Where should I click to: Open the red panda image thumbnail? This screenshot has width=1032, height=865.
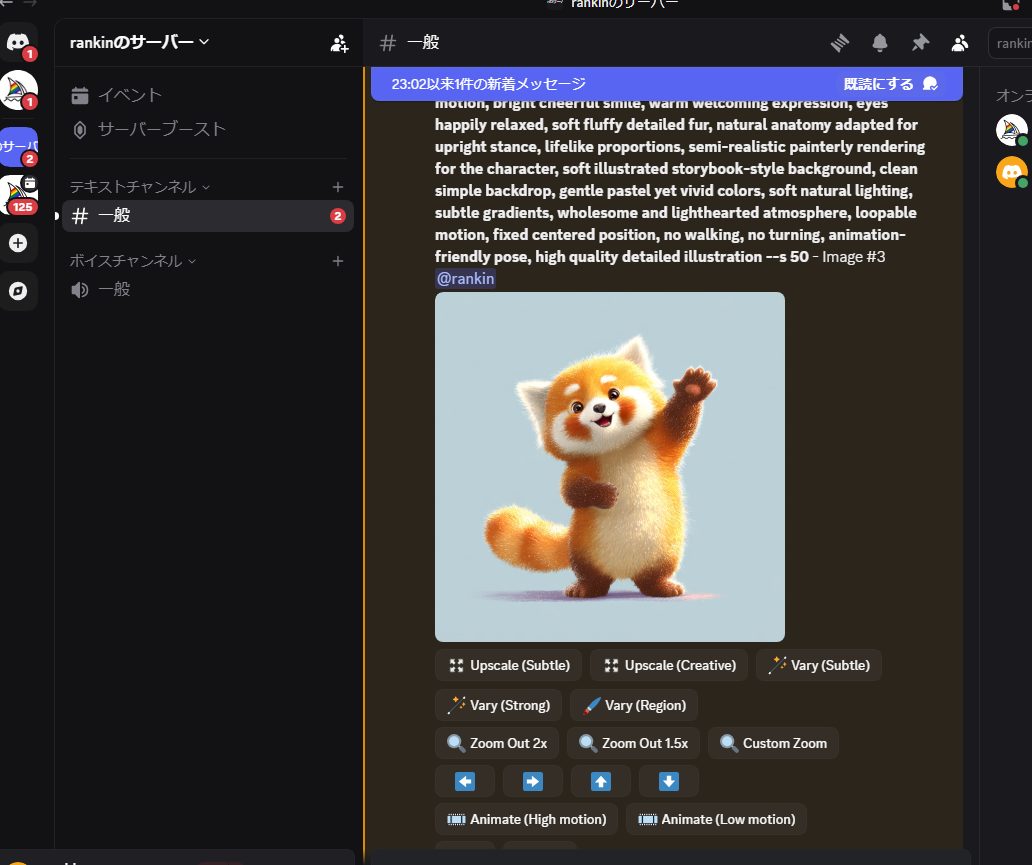point(609,466)
